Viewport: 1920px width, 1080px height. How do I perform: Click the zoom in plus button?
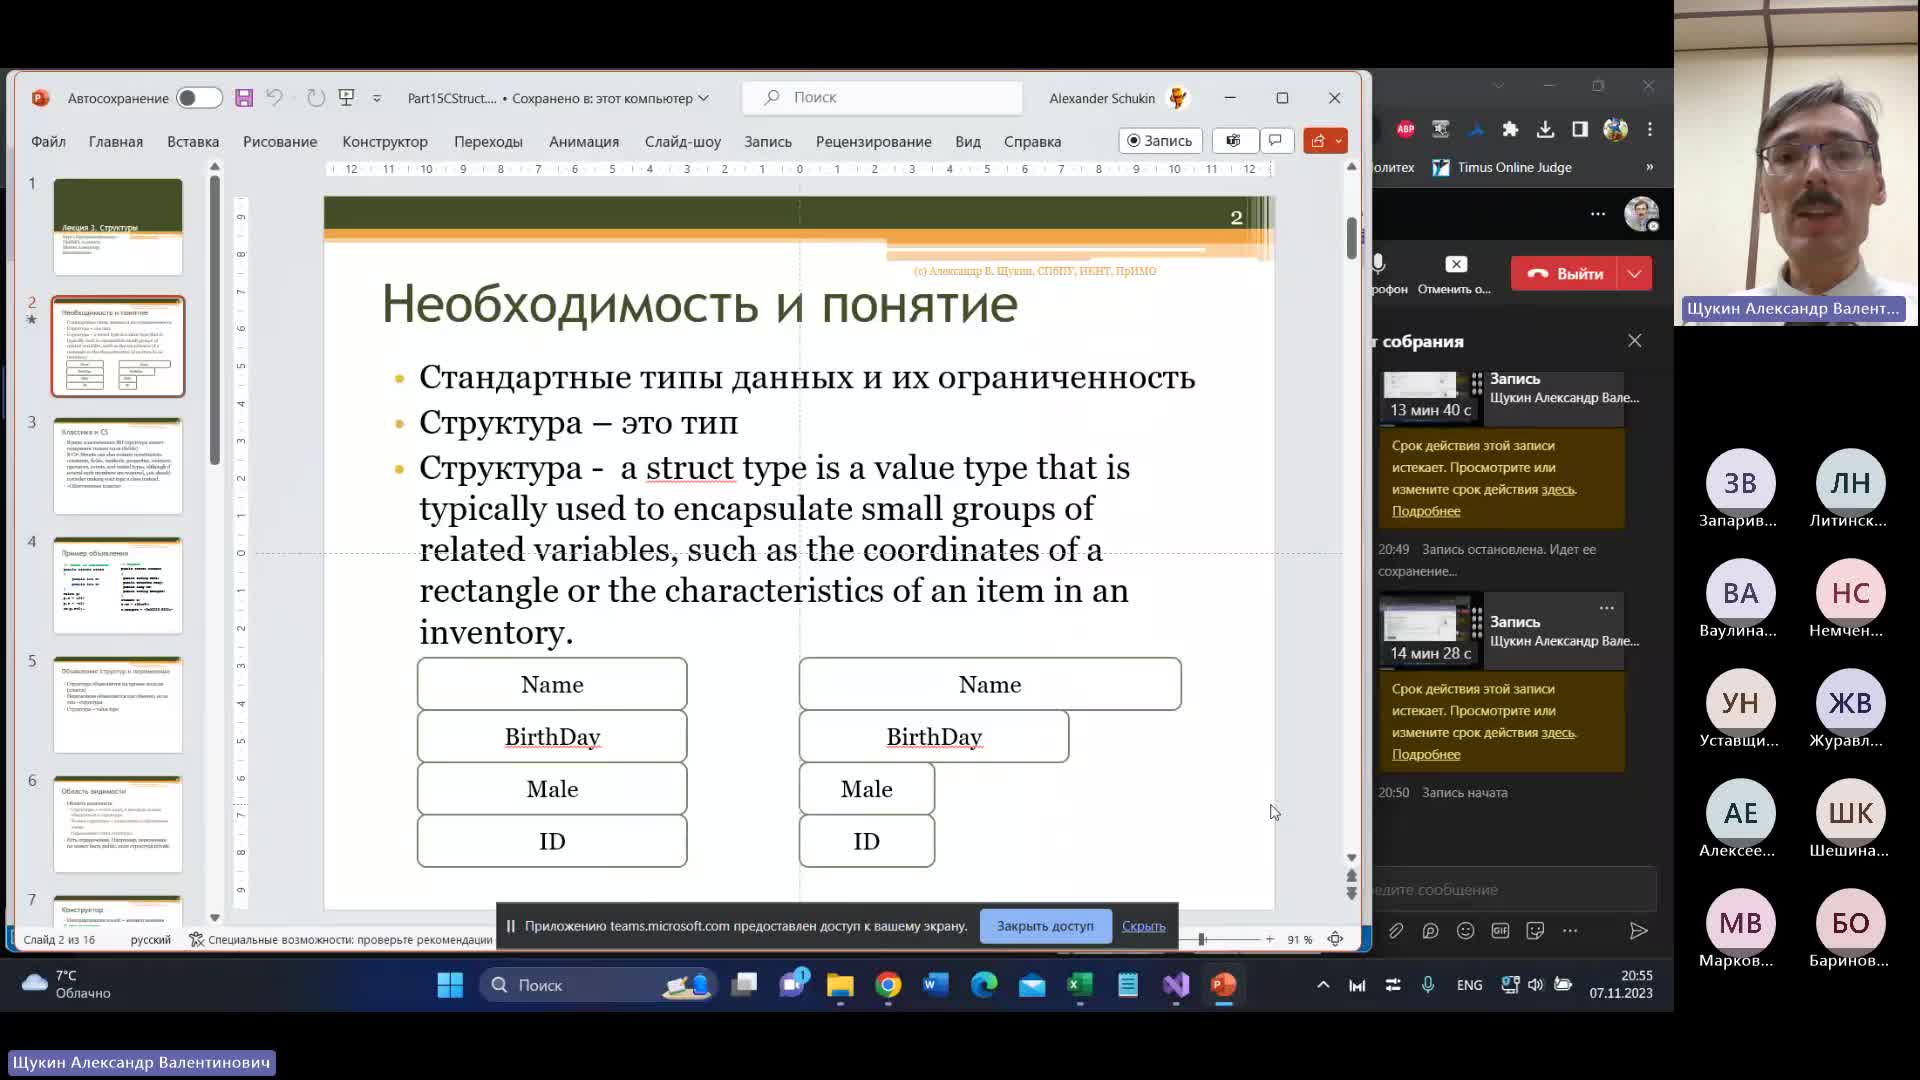coord(1270,939)
